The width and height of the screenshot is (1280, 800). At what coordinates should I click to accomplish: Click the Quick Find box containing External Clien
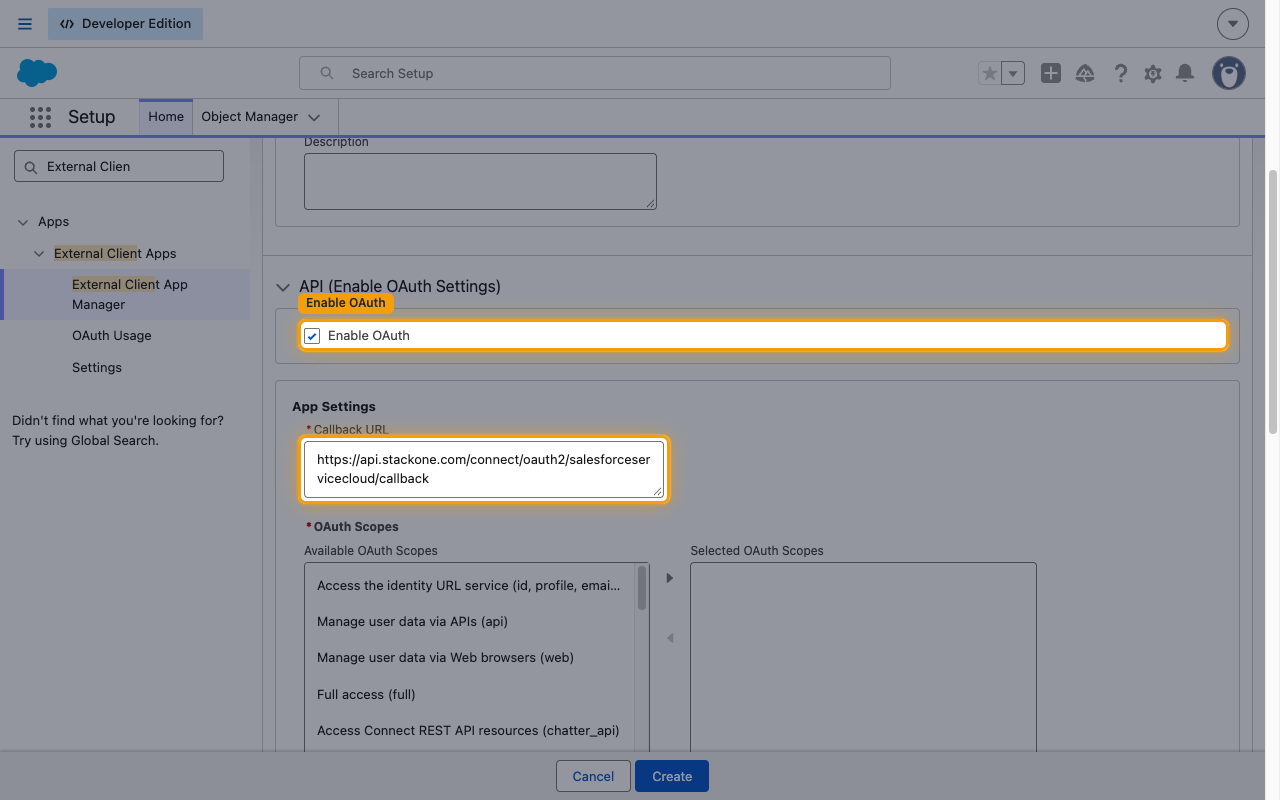pyautogui.click(x=119, y=166)
